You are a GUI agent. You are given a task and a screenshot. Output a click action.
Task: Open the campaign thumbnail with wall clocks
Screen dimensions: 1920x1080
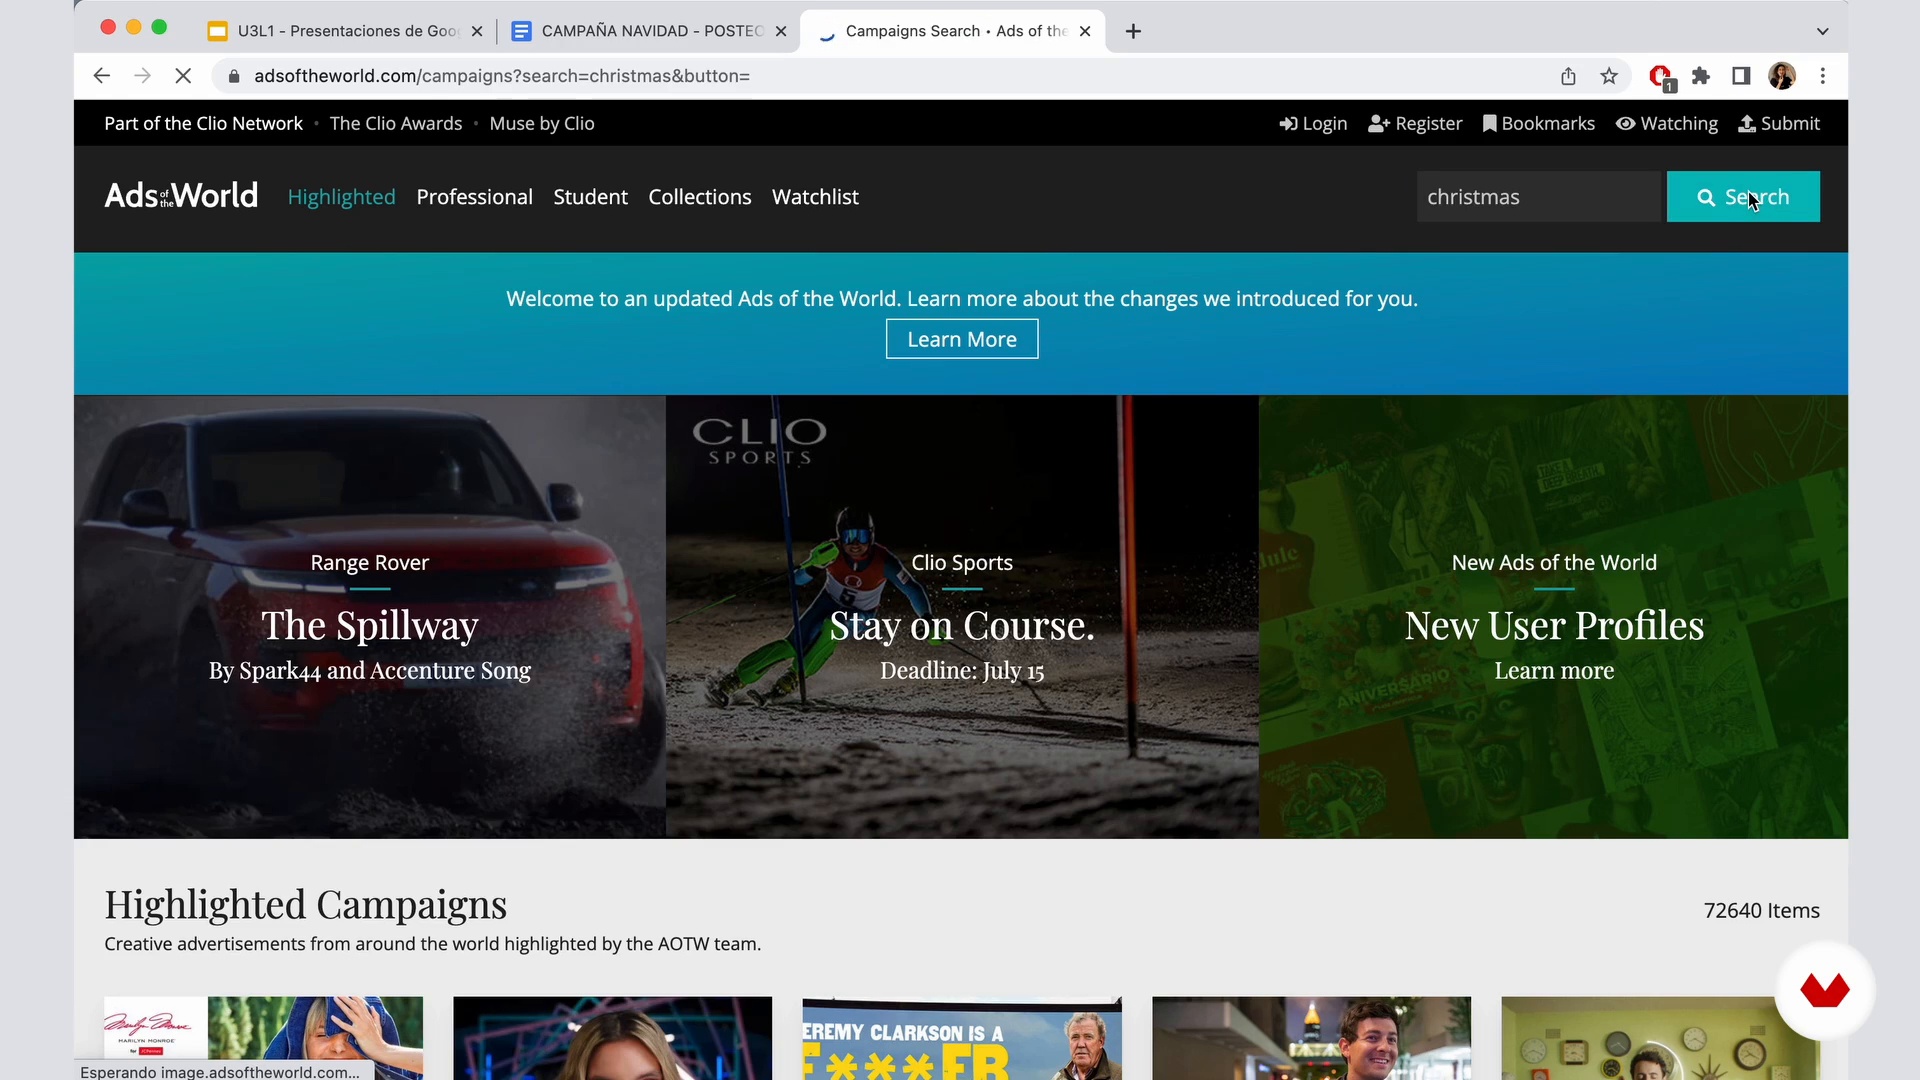[x=1660, y=1038]
